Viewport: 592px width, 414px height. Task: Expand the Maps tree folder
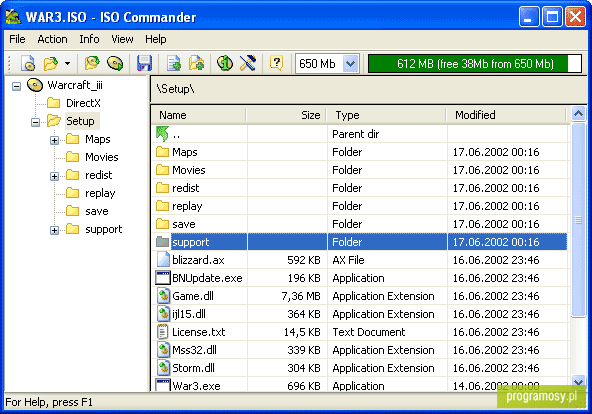pos(54,140)
